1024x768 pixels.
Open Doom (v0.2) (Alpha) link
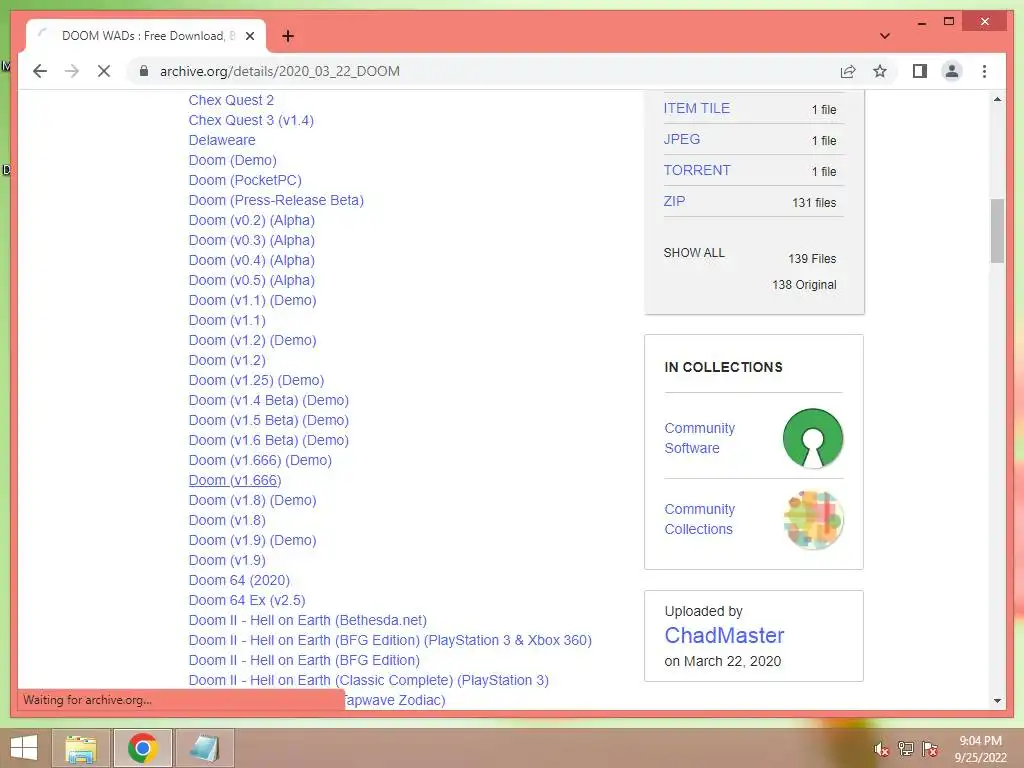point(251,220)
